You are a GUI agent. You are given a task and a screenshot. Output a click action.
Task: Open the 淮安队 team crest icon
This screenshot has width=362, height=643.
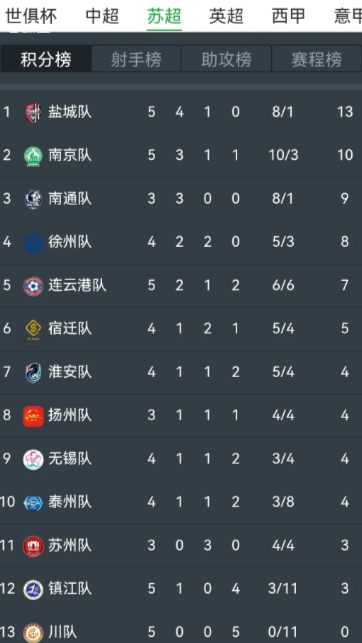33,373
